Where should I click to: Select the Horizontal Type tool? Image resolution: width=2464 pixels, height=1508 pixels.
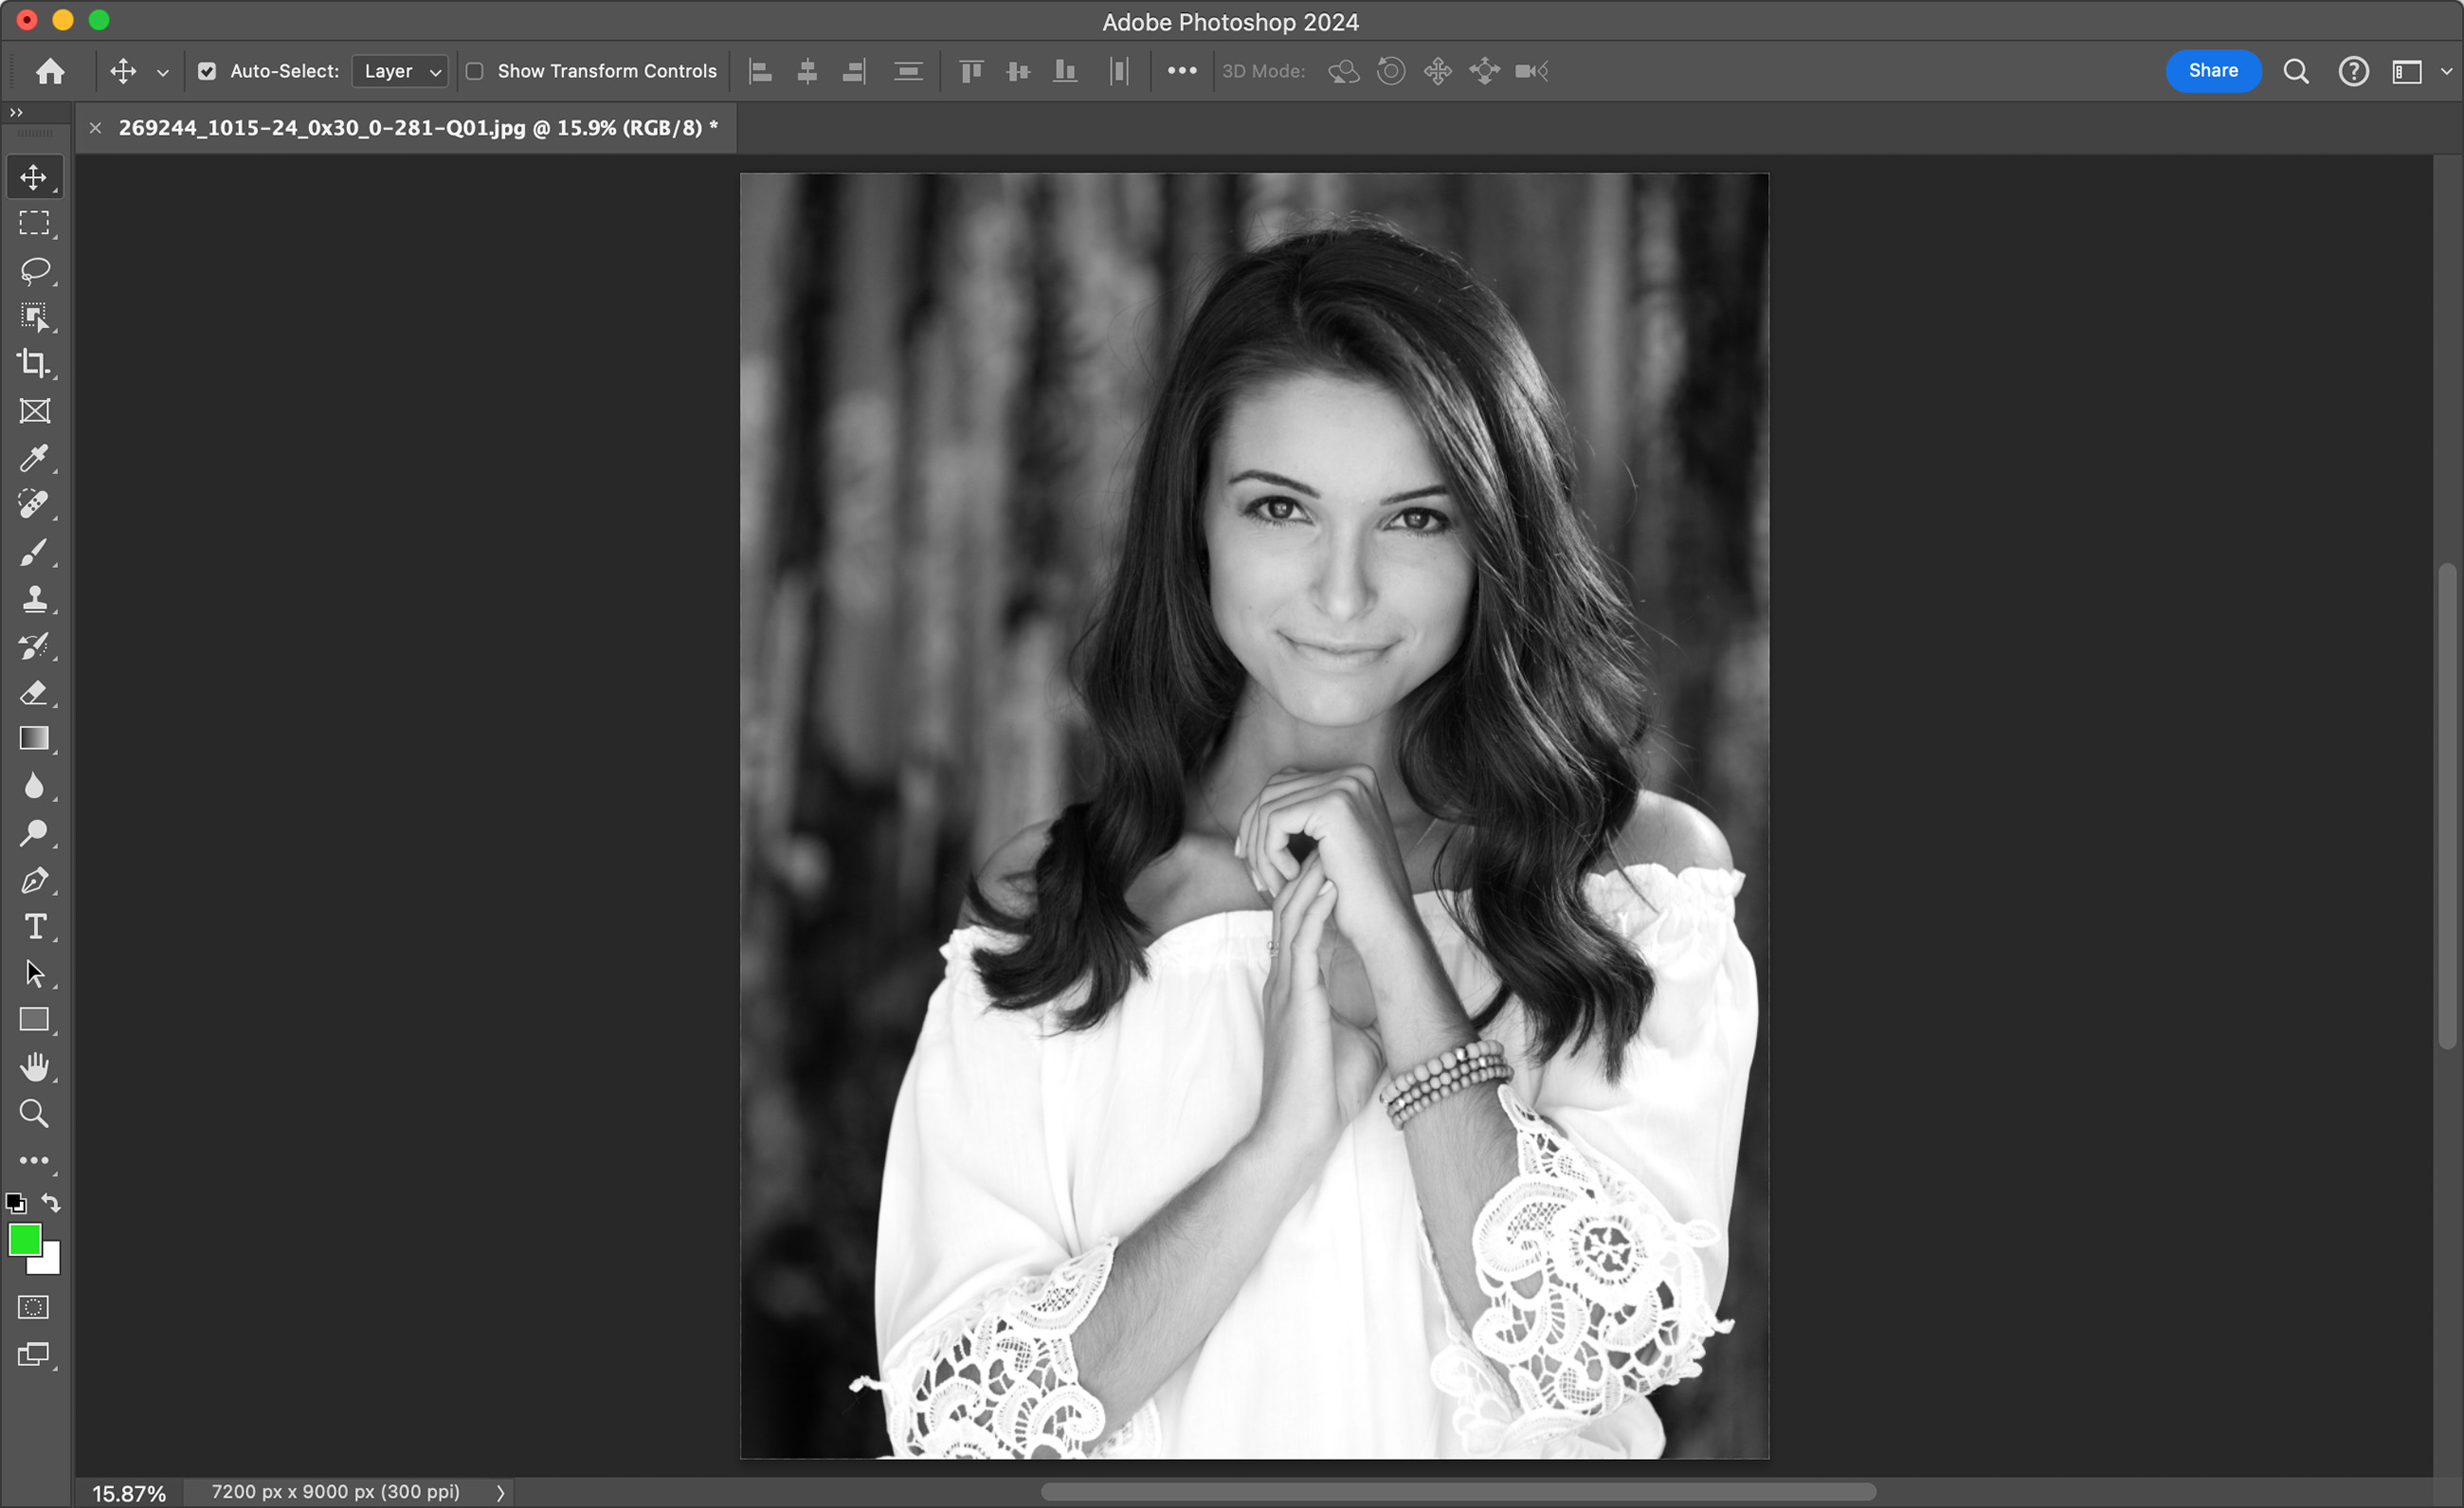tap(34, 927)
